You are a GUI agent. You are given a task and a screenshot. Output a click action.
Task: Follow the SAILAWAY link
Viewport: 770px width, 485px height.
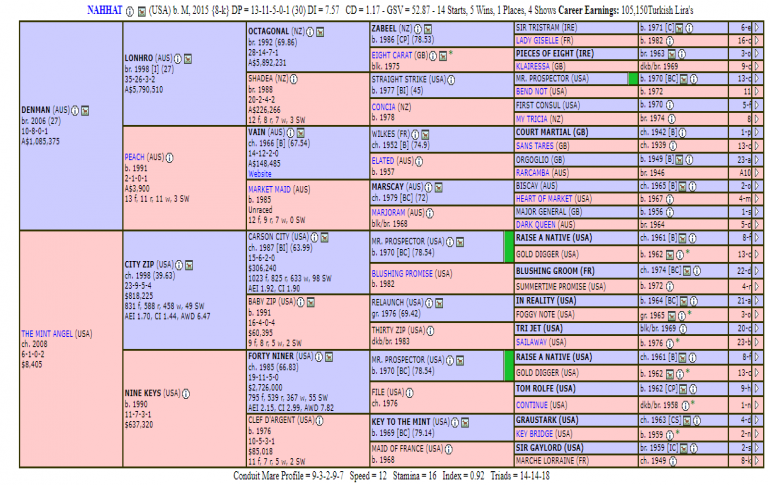click(531, 342)
